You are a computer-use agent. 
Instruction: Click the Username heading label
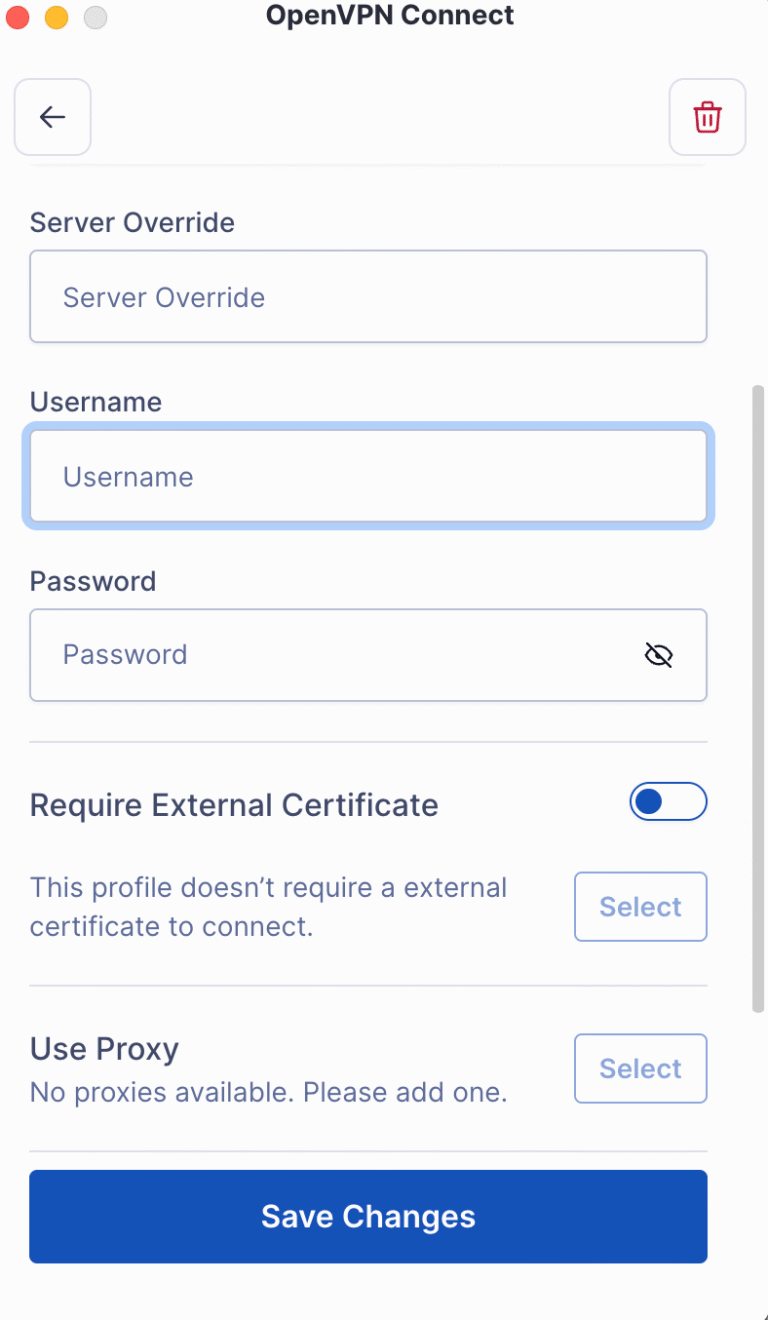click(x=96, y=402)
